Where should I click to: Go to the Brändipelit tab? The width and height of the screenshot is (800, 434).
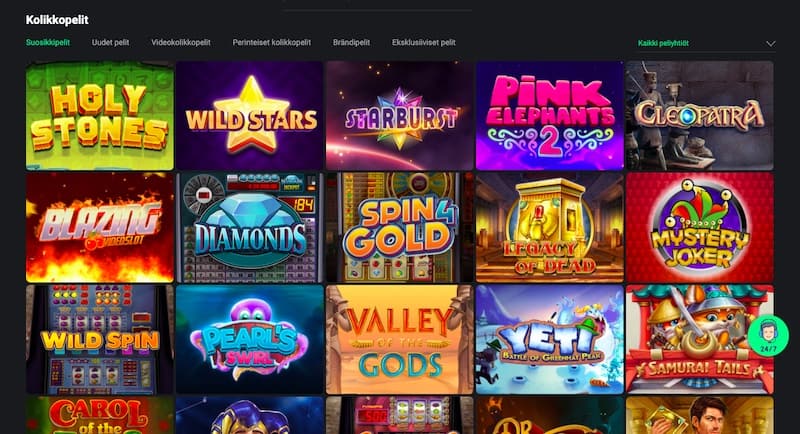[351, 42]
